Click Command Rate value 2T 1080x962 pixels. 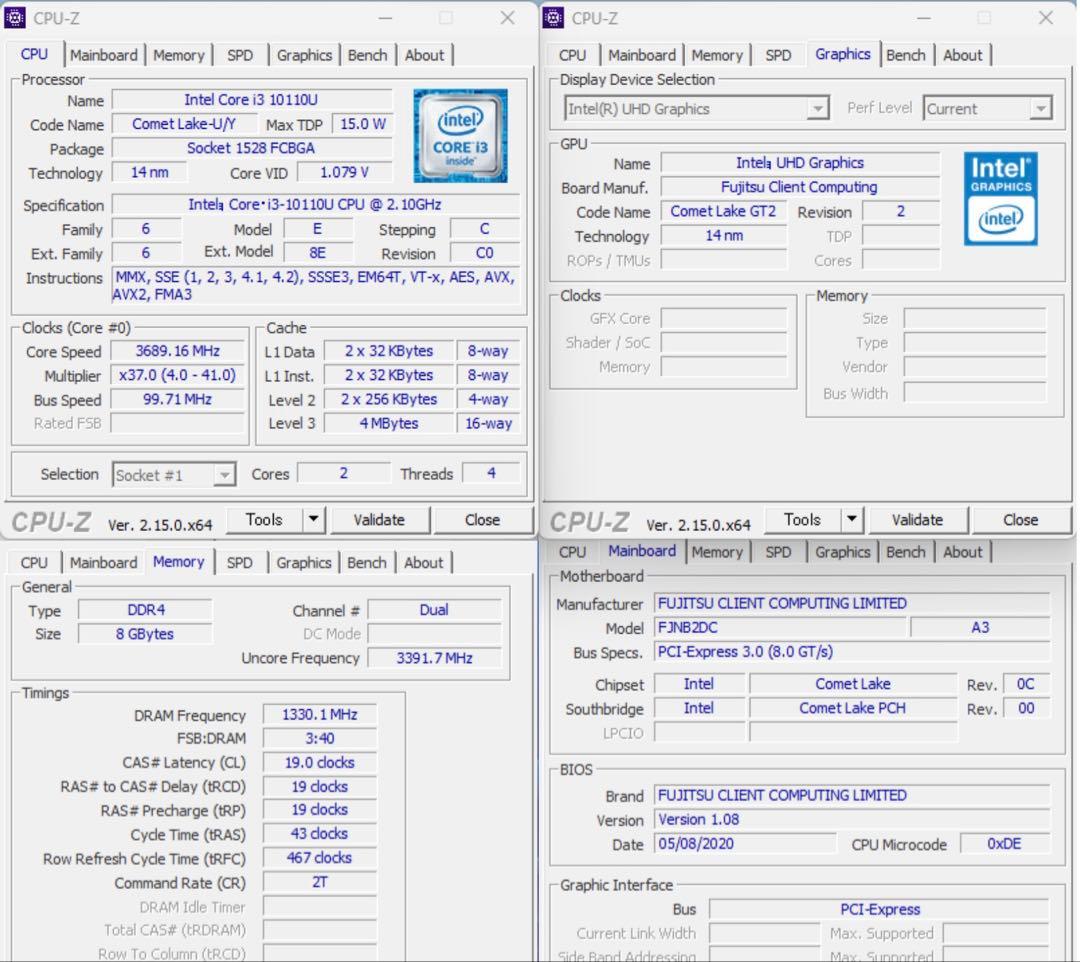tap(320, 882)
